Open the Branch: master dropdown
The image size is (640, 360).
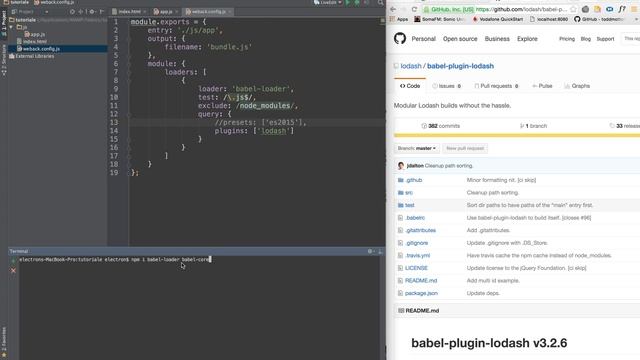(x=417, y=148)
